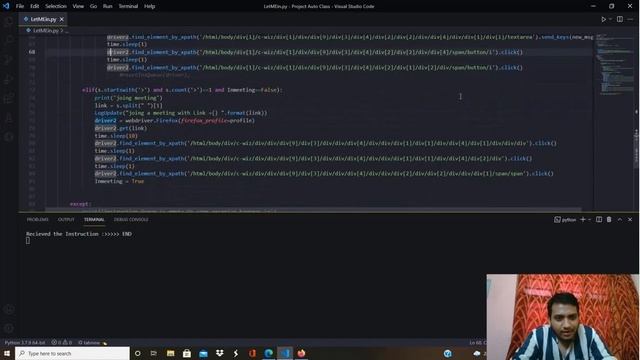The width and height of the screenshot is (640, 360).
Task: Open Windows Start menu
Action: coord(7,353)
